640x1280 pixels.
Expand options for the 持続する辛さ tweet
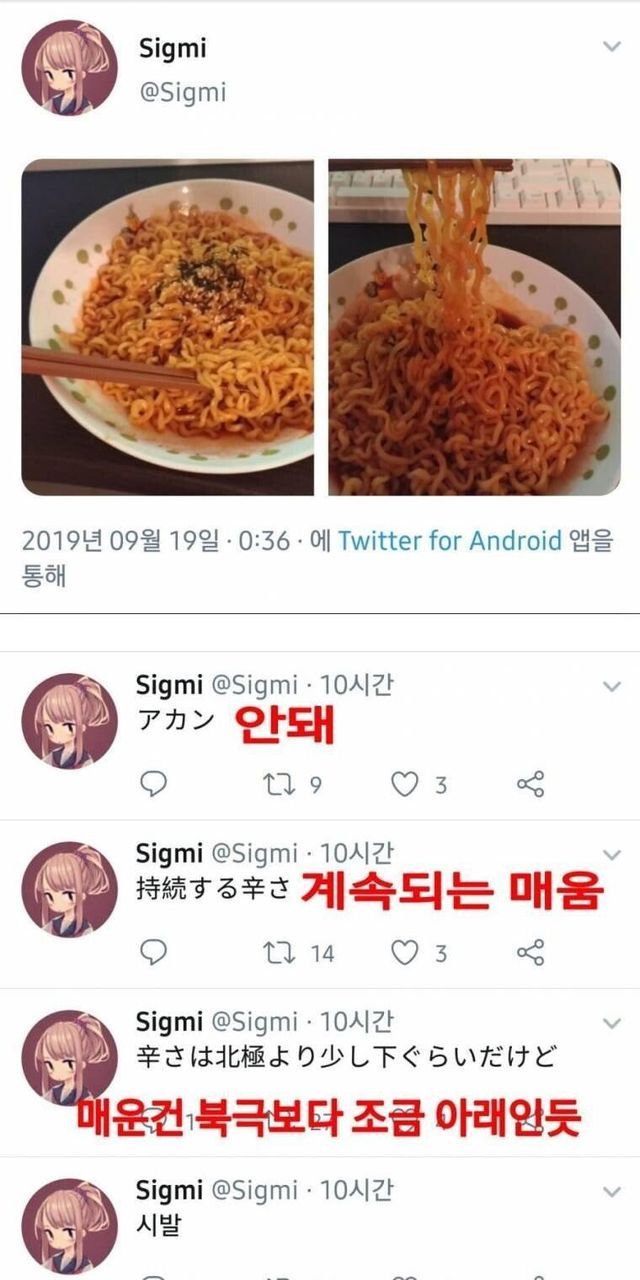(x=611, y=854)
